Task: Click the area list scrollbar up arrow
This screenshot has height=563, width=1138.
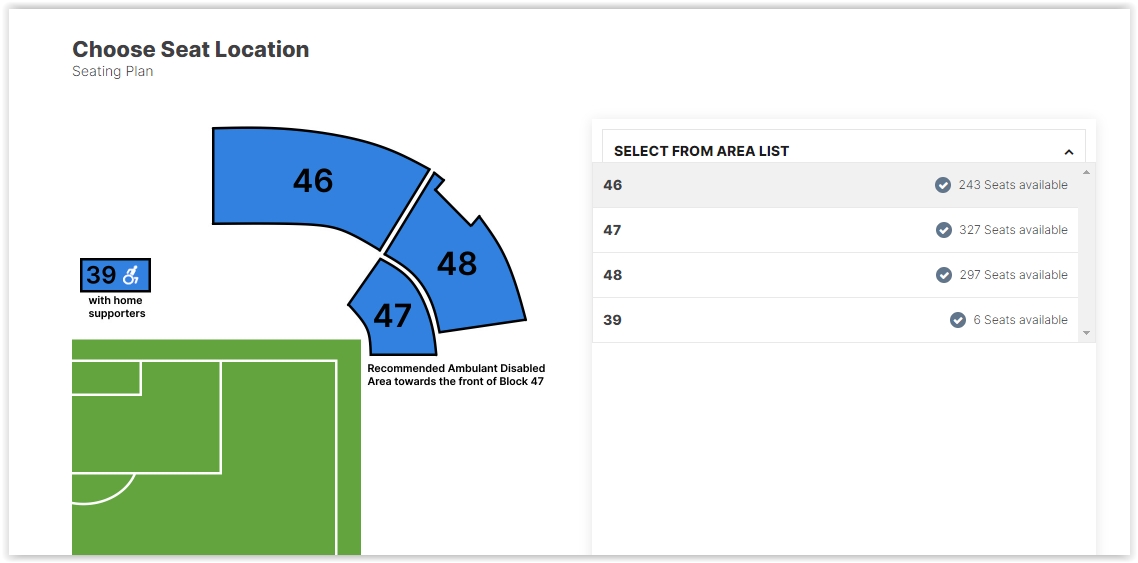Action: (x=1086, y=172)
